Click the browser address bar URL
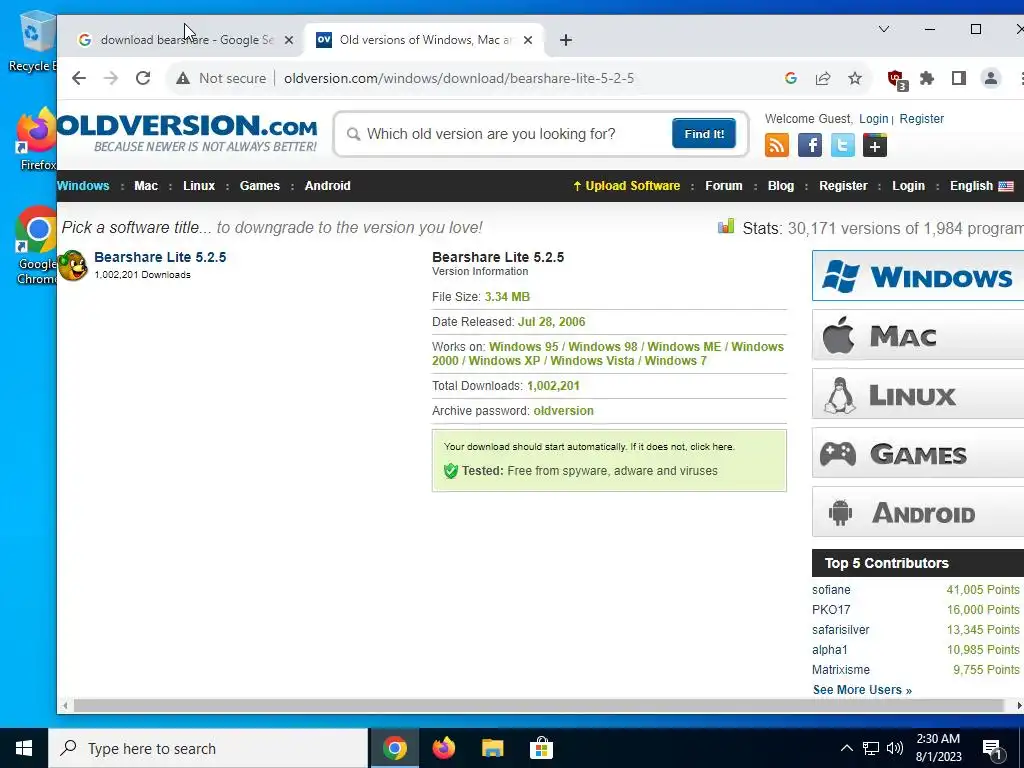Image resolution: width=1024 pixels, height=768 pixels. [459, 78]
